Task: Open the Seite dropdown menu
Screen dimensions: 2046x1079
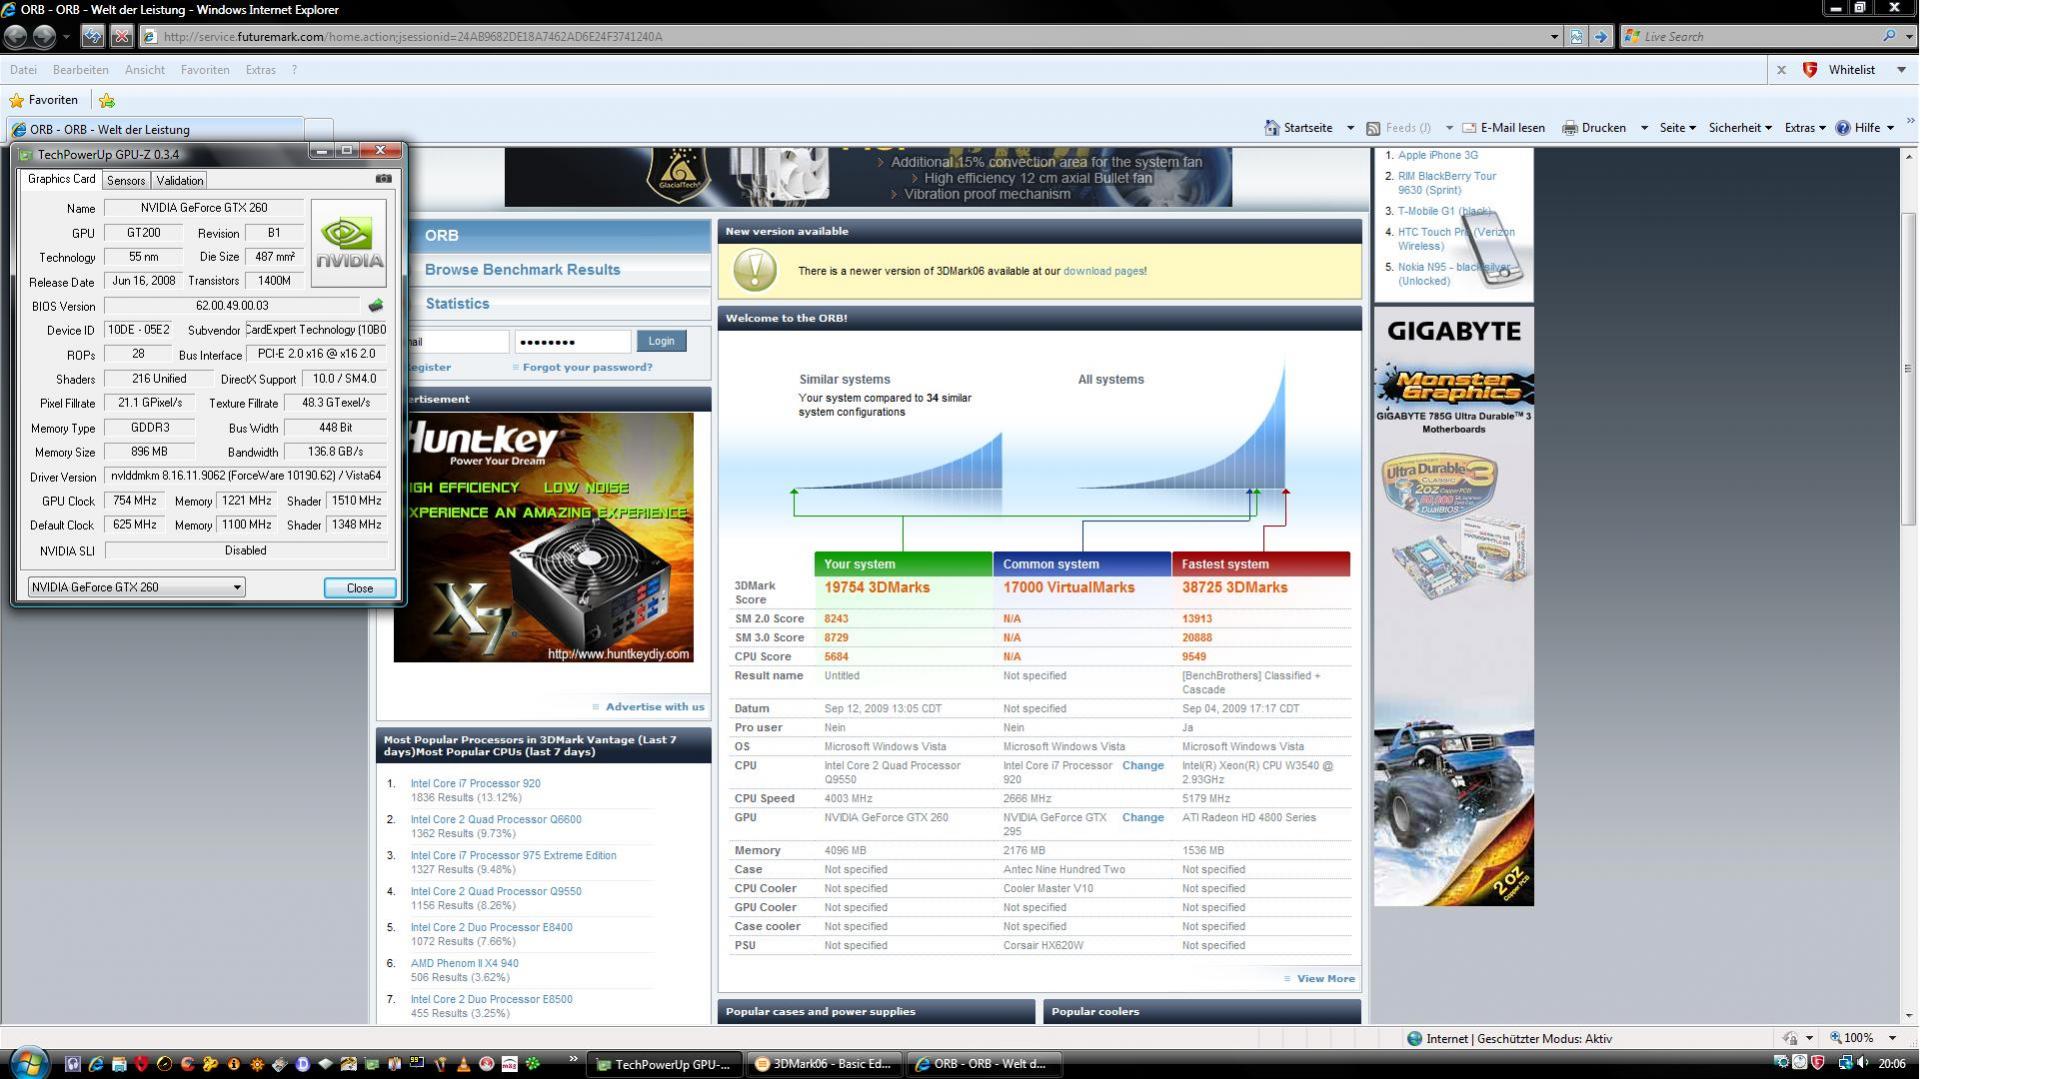Action: coord(1677,128)
